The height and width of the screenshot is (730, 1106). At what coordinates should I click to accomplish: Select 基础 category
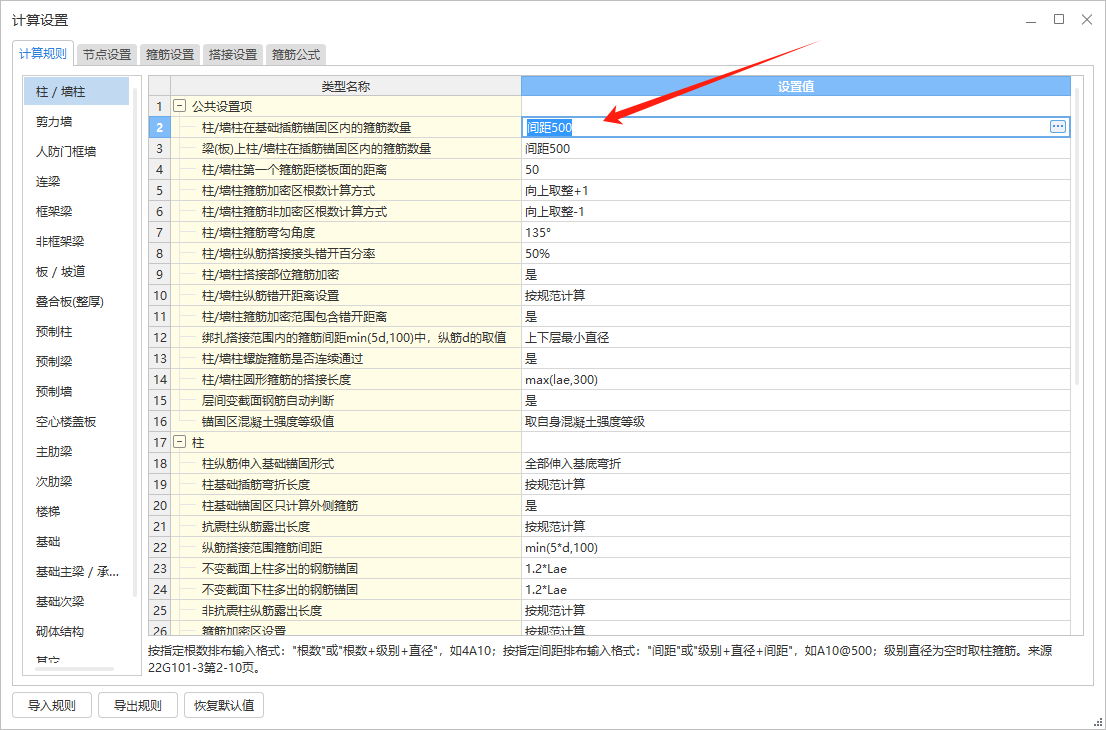tap(77, 542)
